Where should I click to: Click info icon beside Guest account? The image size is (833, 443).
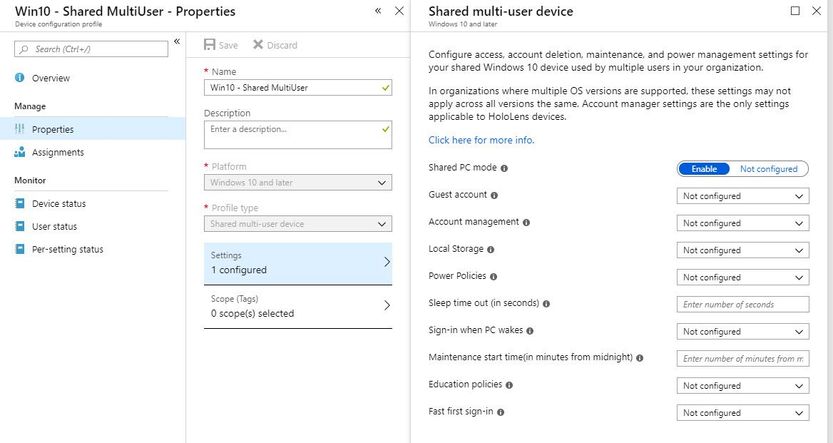(x=495, y=196)
